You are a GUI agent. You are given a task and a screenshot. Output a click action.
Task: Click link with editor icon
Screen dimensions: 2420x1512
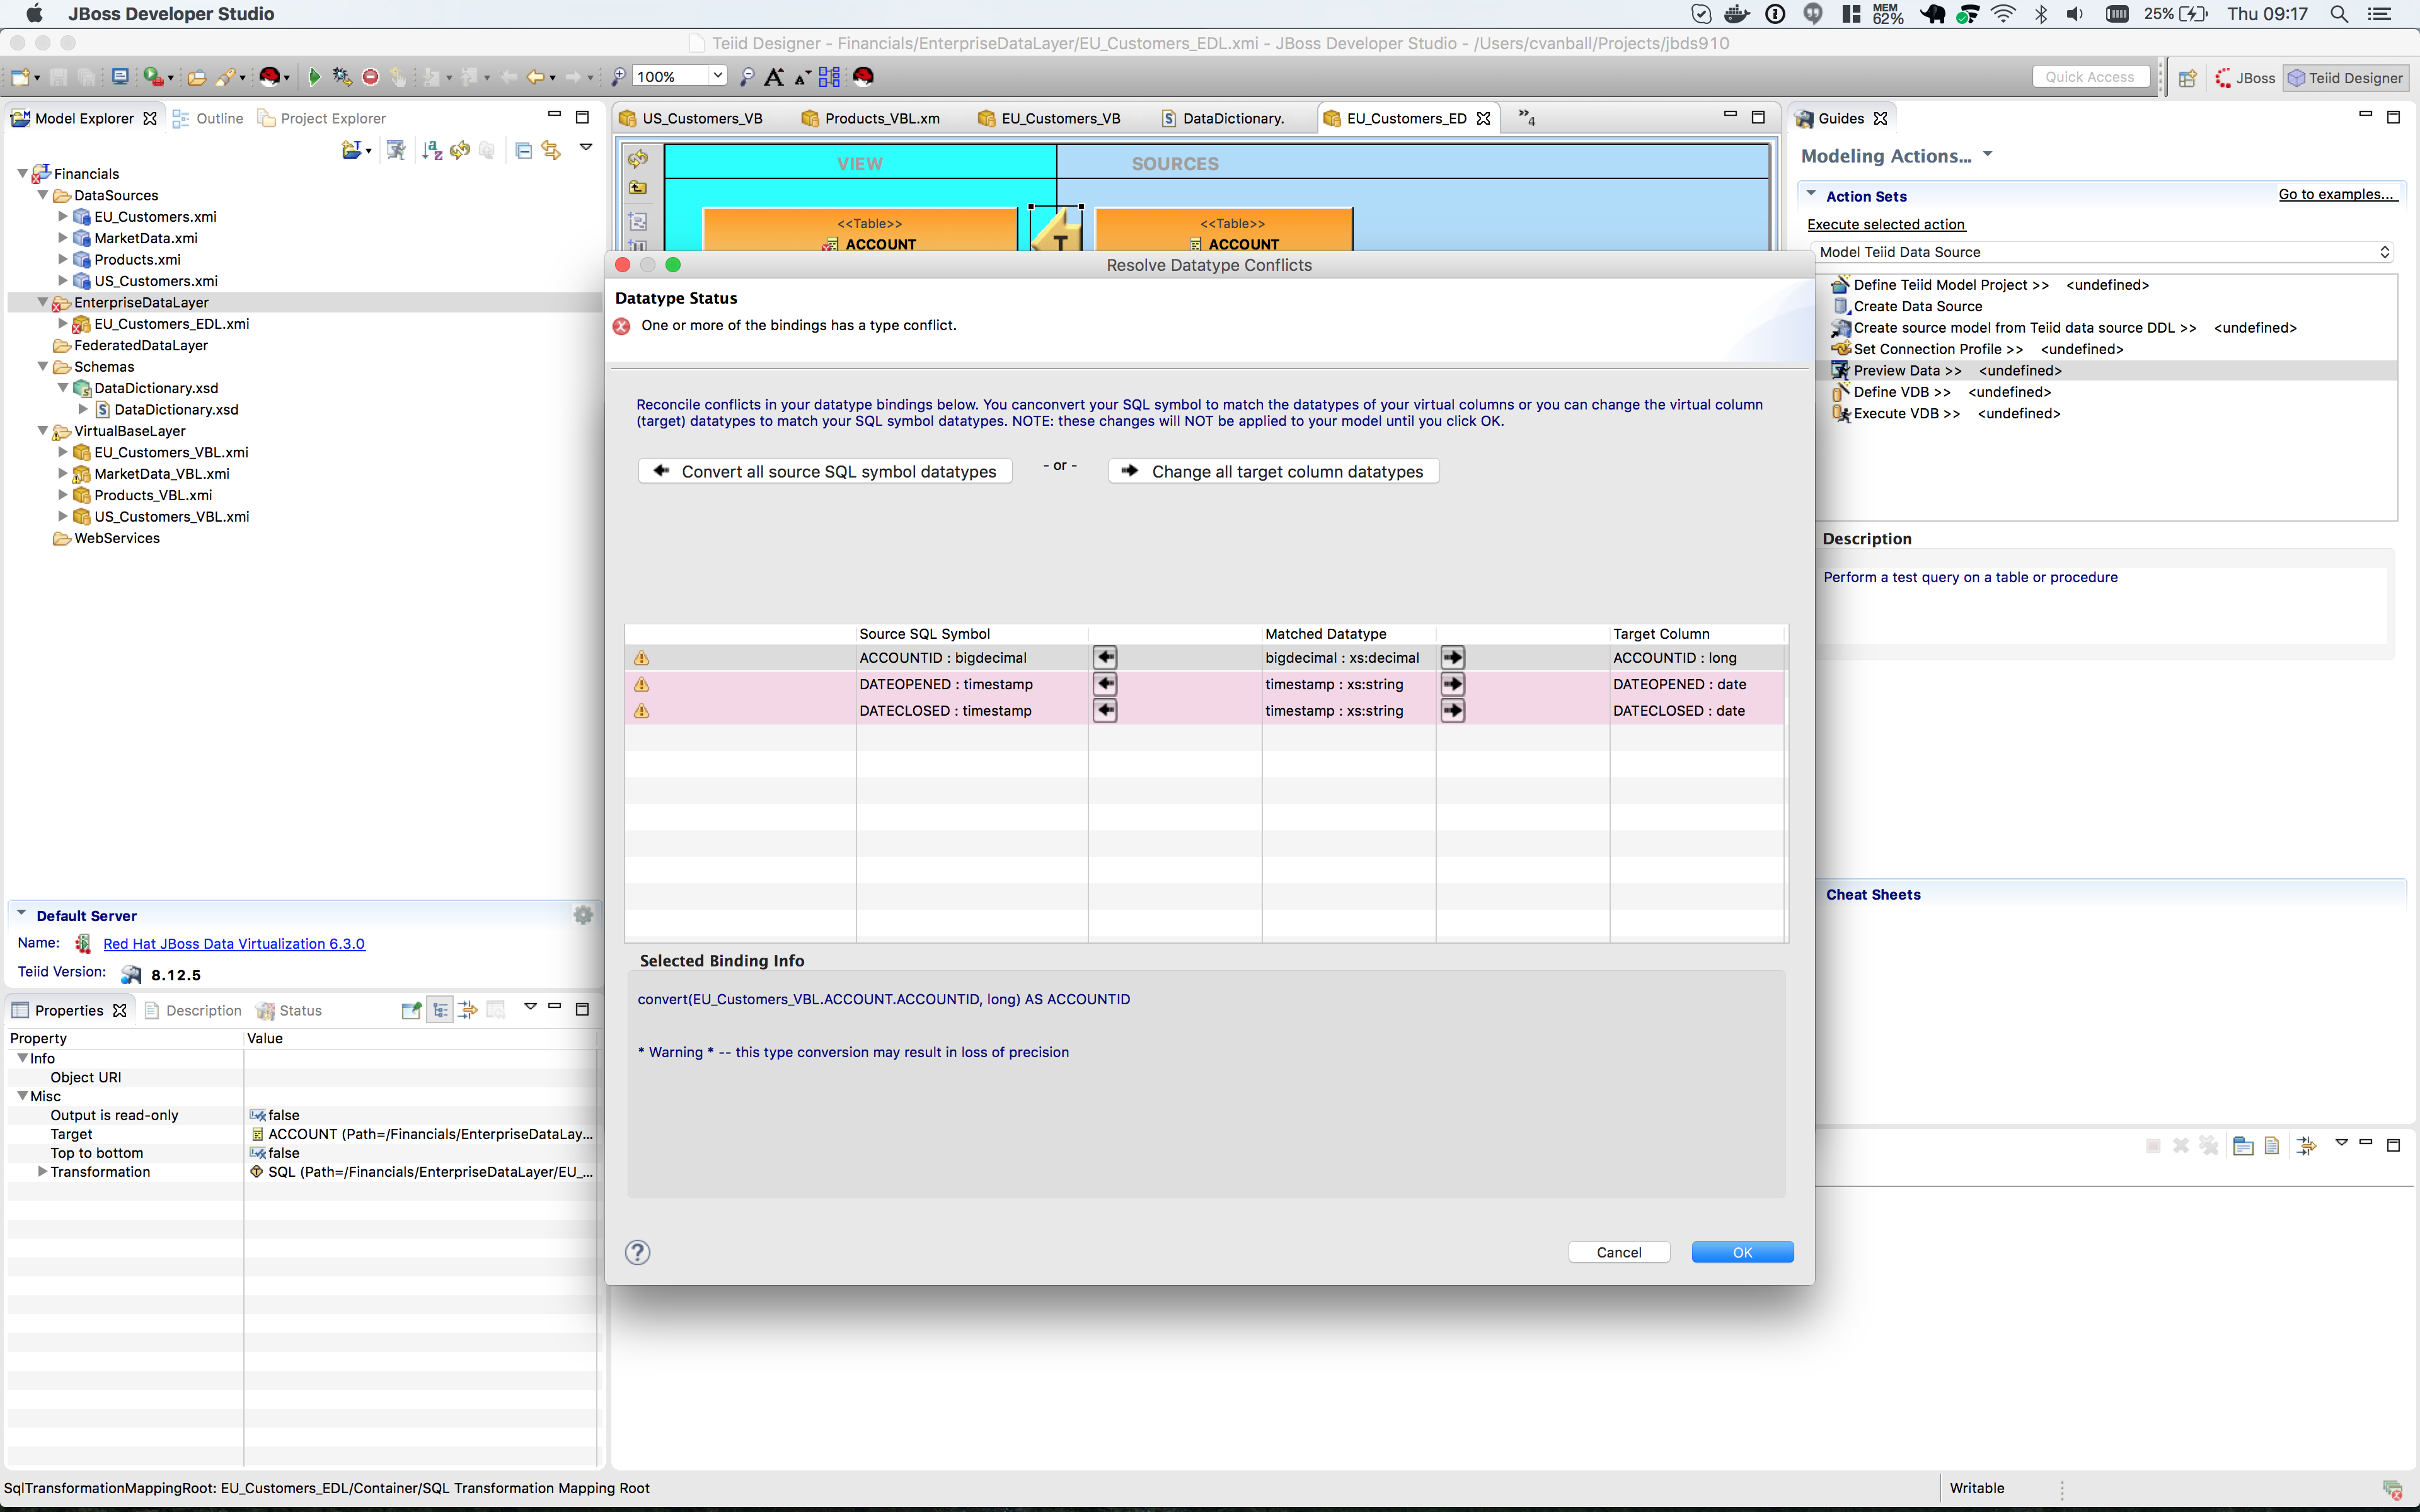(551, 150)
